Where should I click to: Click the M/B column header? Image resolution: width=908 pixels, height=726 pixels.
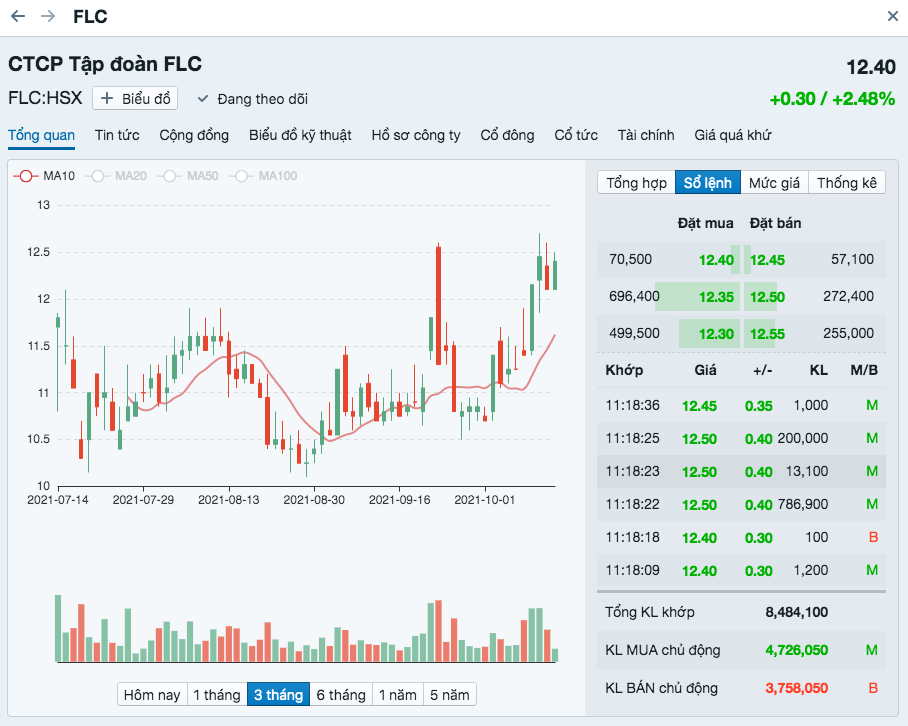coord(864,371)
